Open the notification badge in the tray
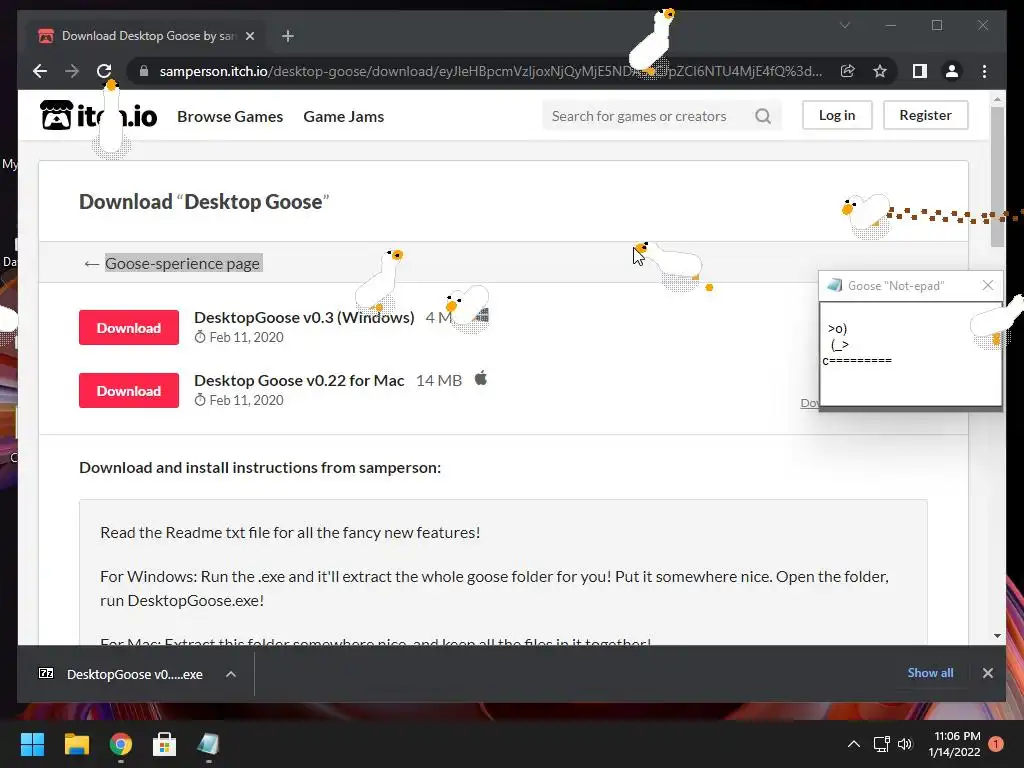This screenshot has width=1024, height=768. pyautogui.click(x=996, y=744)
